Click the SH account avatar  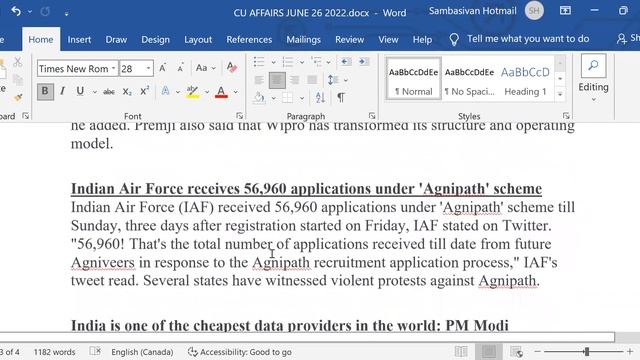[x=534, y=11]
